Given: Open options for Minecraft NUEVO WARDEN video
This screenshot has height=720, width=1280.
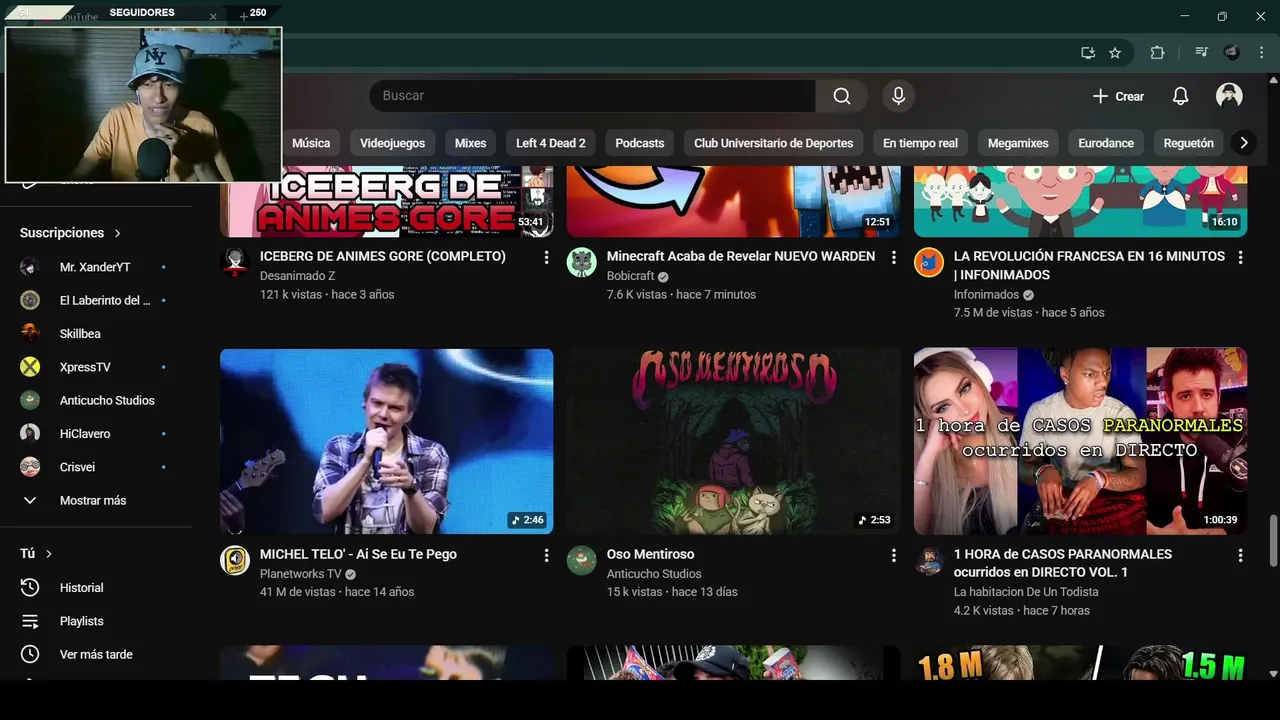Looking at the screenshot, I should (893, 257).
